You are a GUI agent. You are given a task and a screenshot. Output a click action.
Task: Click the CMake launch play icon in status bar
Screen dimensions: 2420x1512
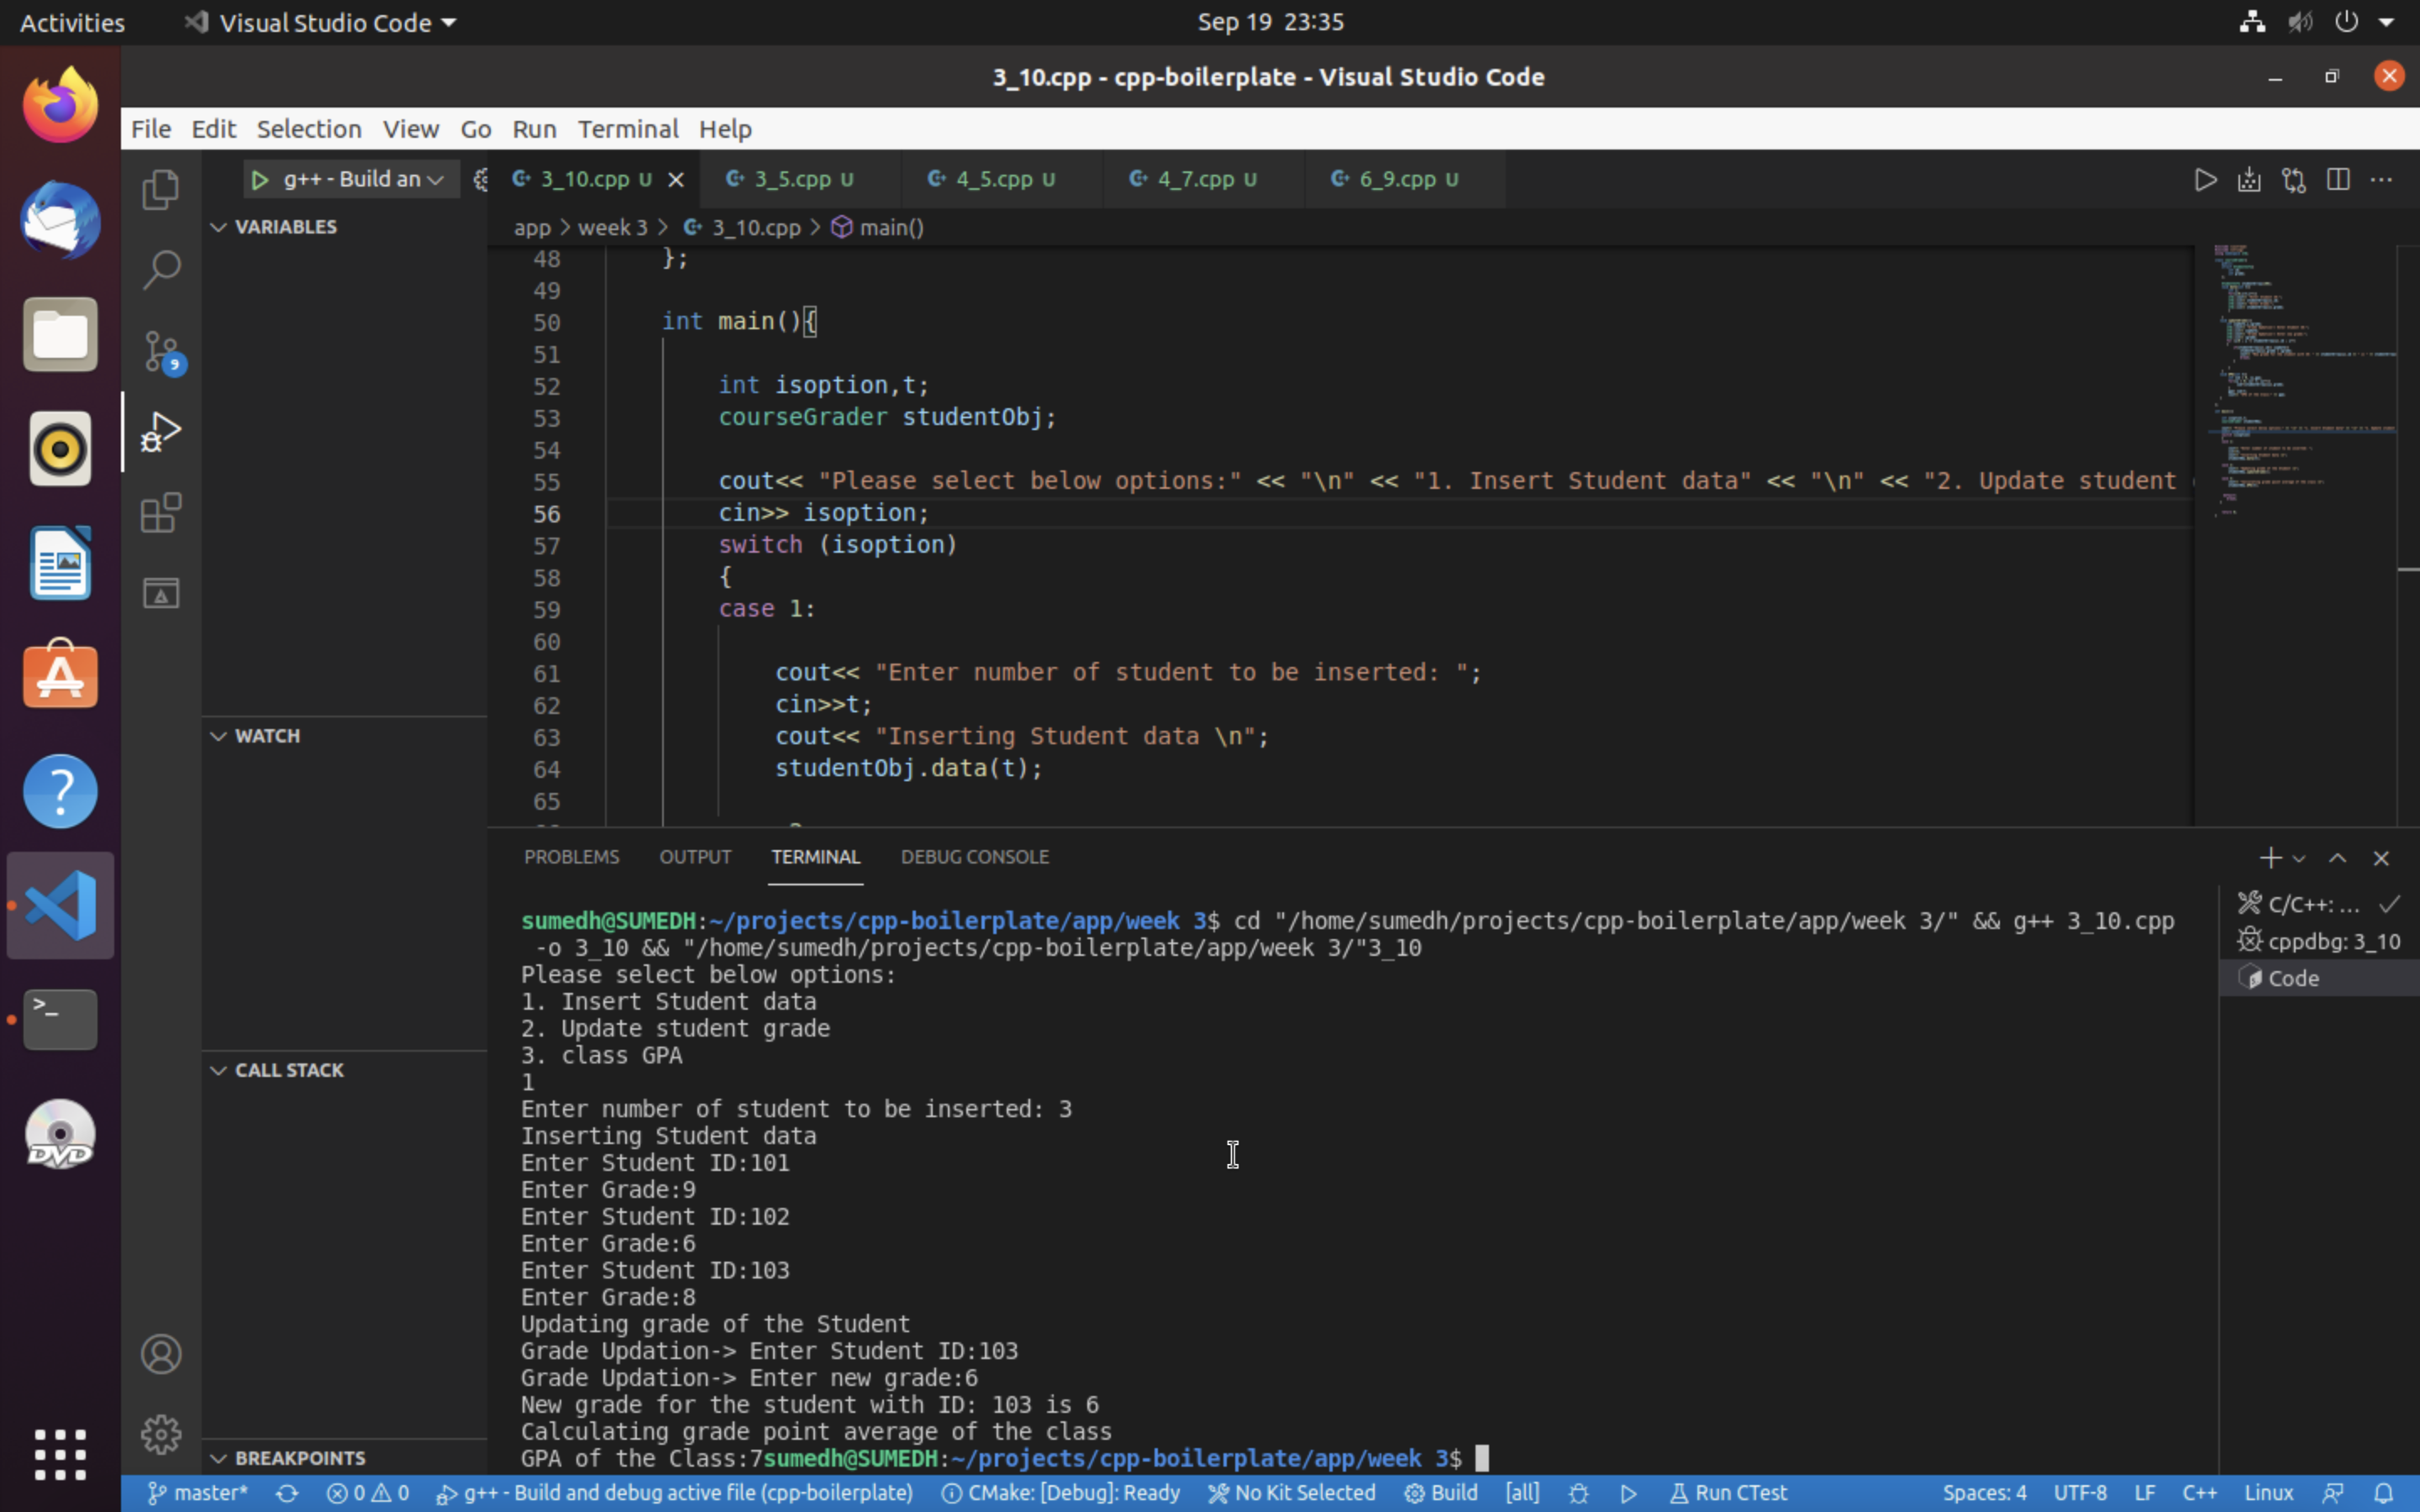point(1628,1493)
